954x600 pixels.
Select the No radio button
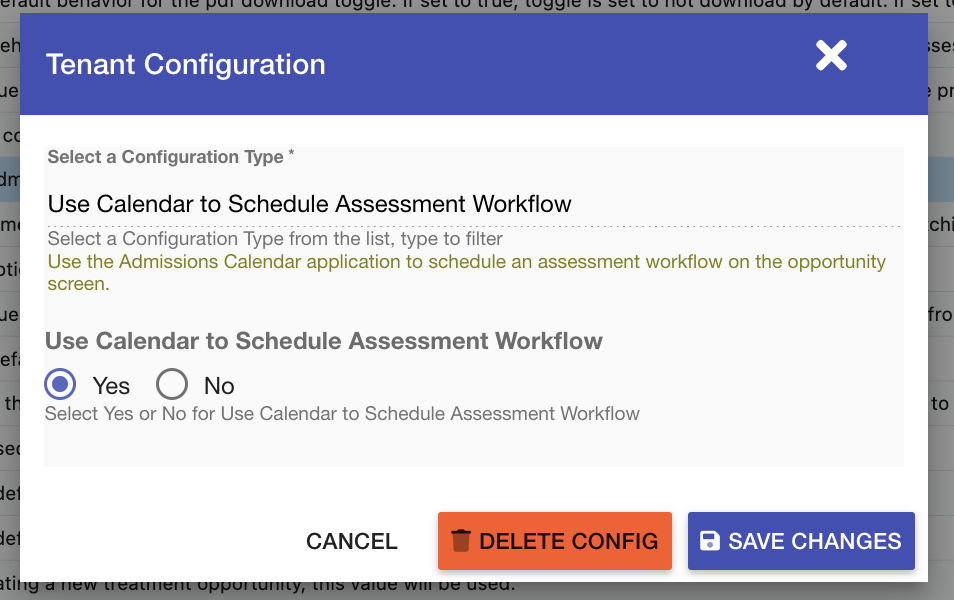pyautogui.click(x=172, y=385)
